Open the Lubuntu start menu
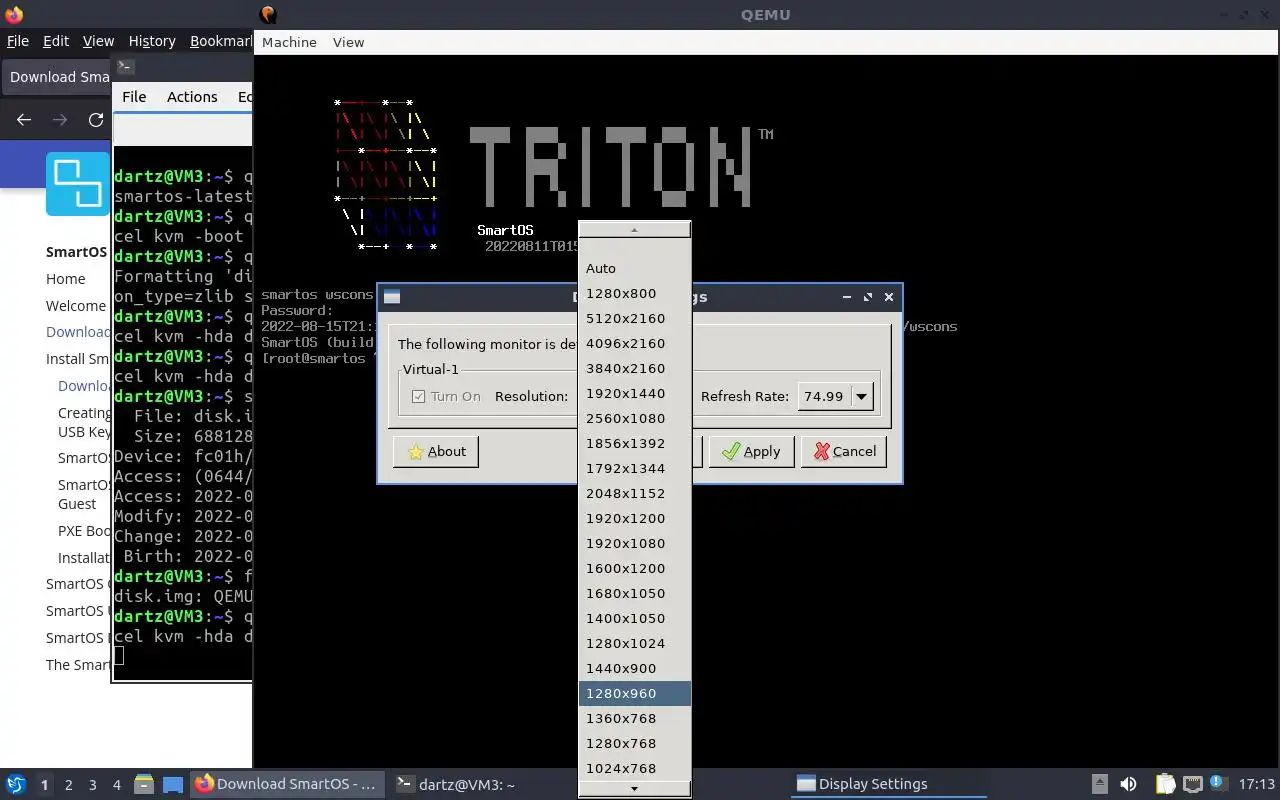1280x800 pixels. [16, 784]
